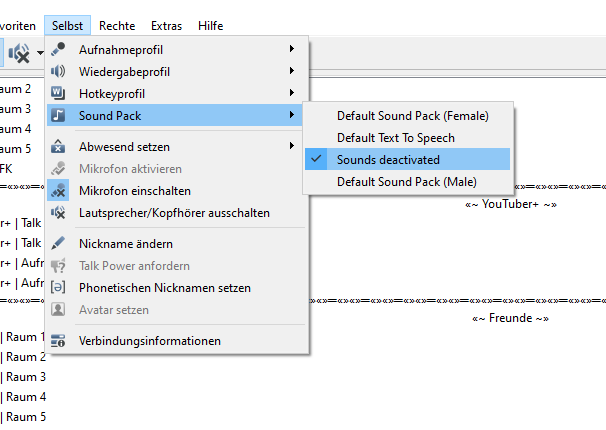
Task: Click the microphone icon beside Aufnahmeprofil
Action: pyautogui.click(x=58, y=49)
